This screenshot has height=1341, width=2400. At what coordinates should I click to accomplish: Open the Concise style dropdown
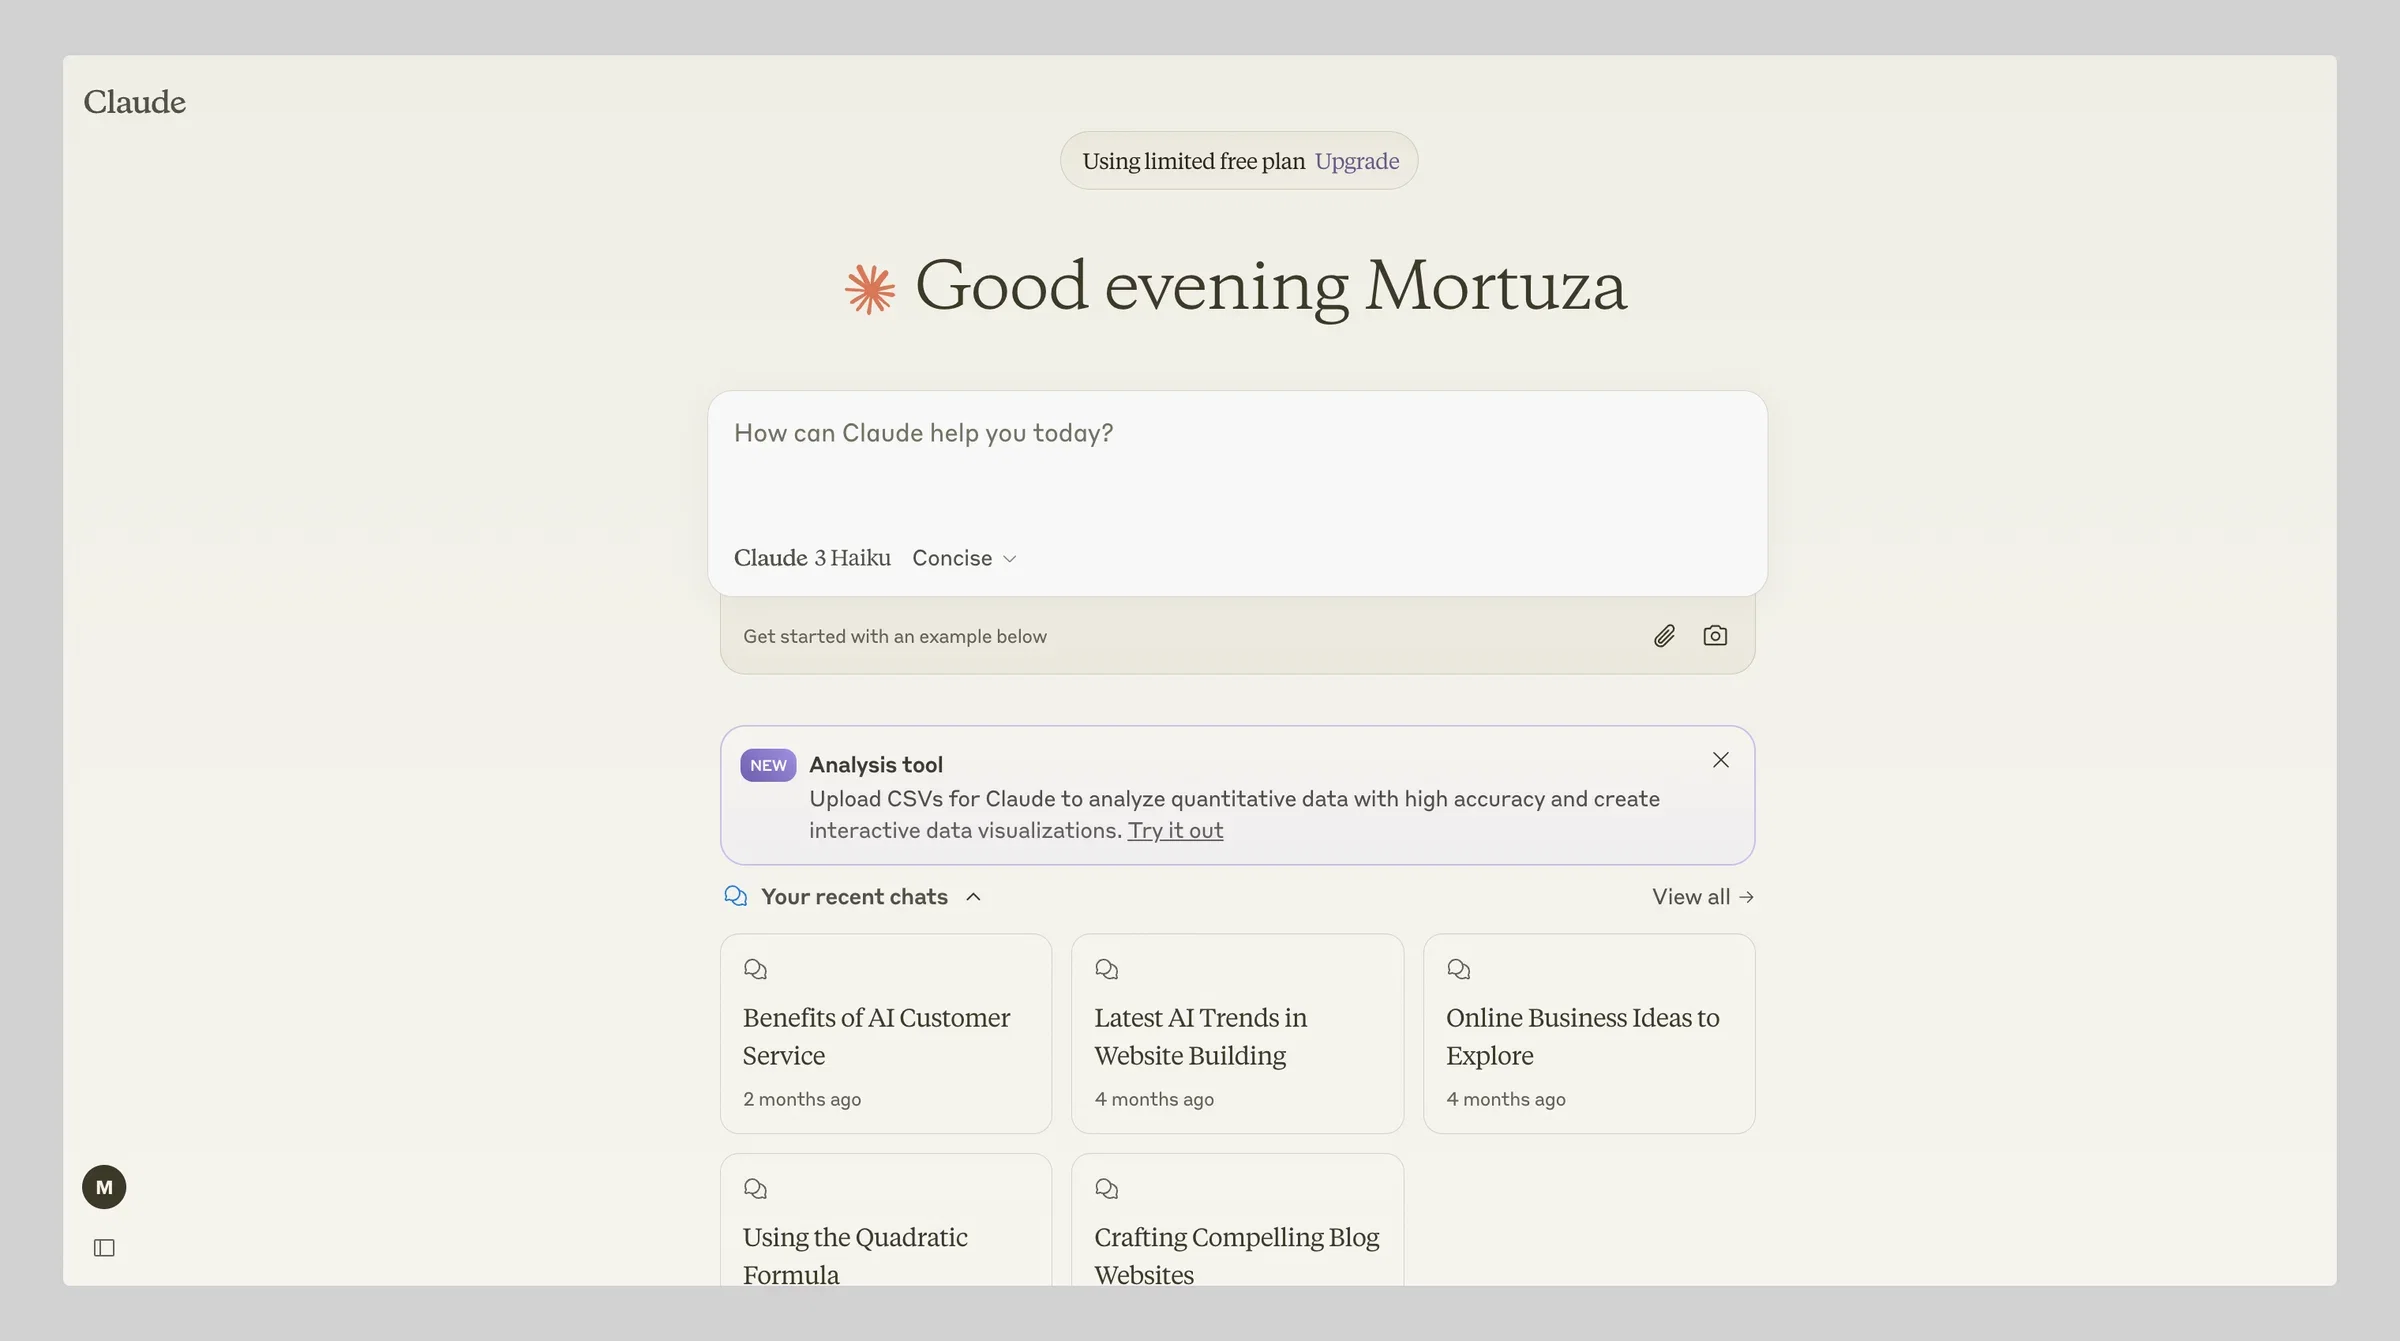click(964, 558)
